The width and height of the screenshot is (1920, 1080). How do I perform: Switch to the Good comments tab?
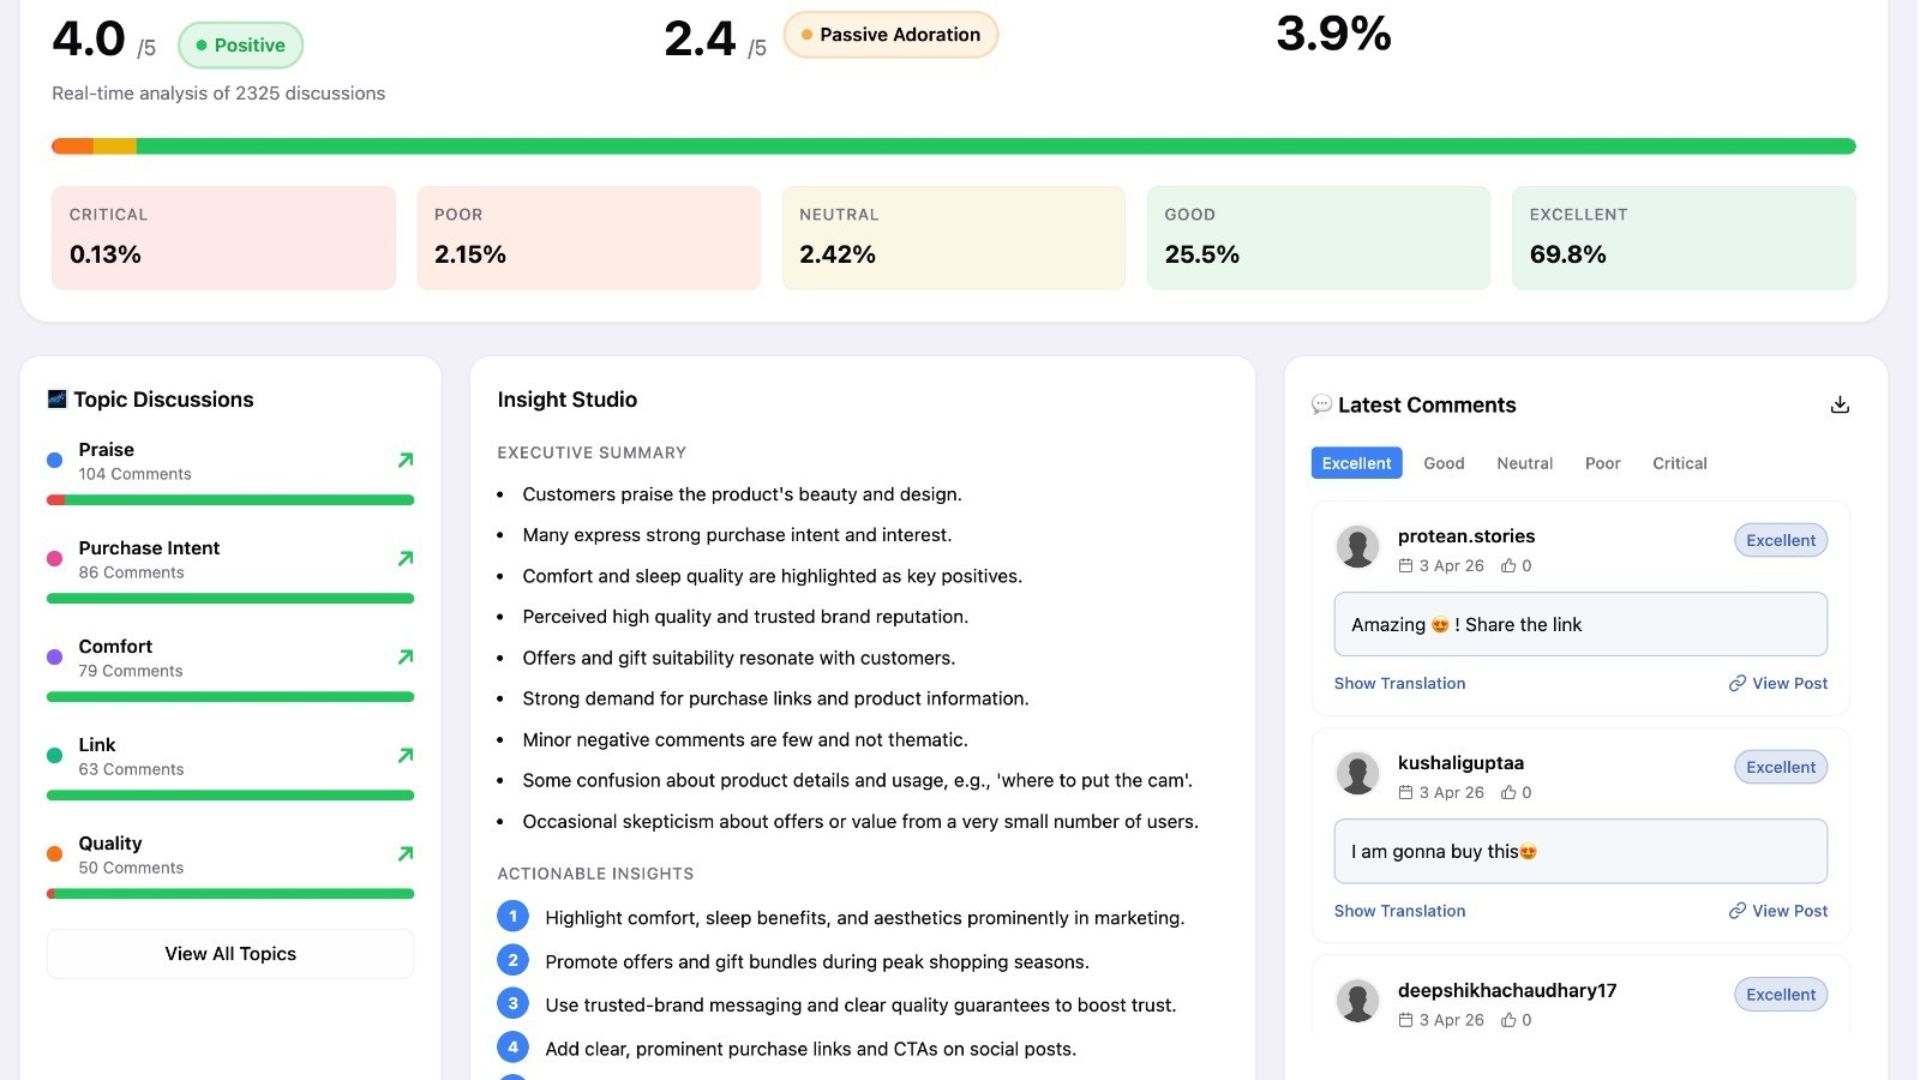pyautogui.click(x=1443, y=463)
